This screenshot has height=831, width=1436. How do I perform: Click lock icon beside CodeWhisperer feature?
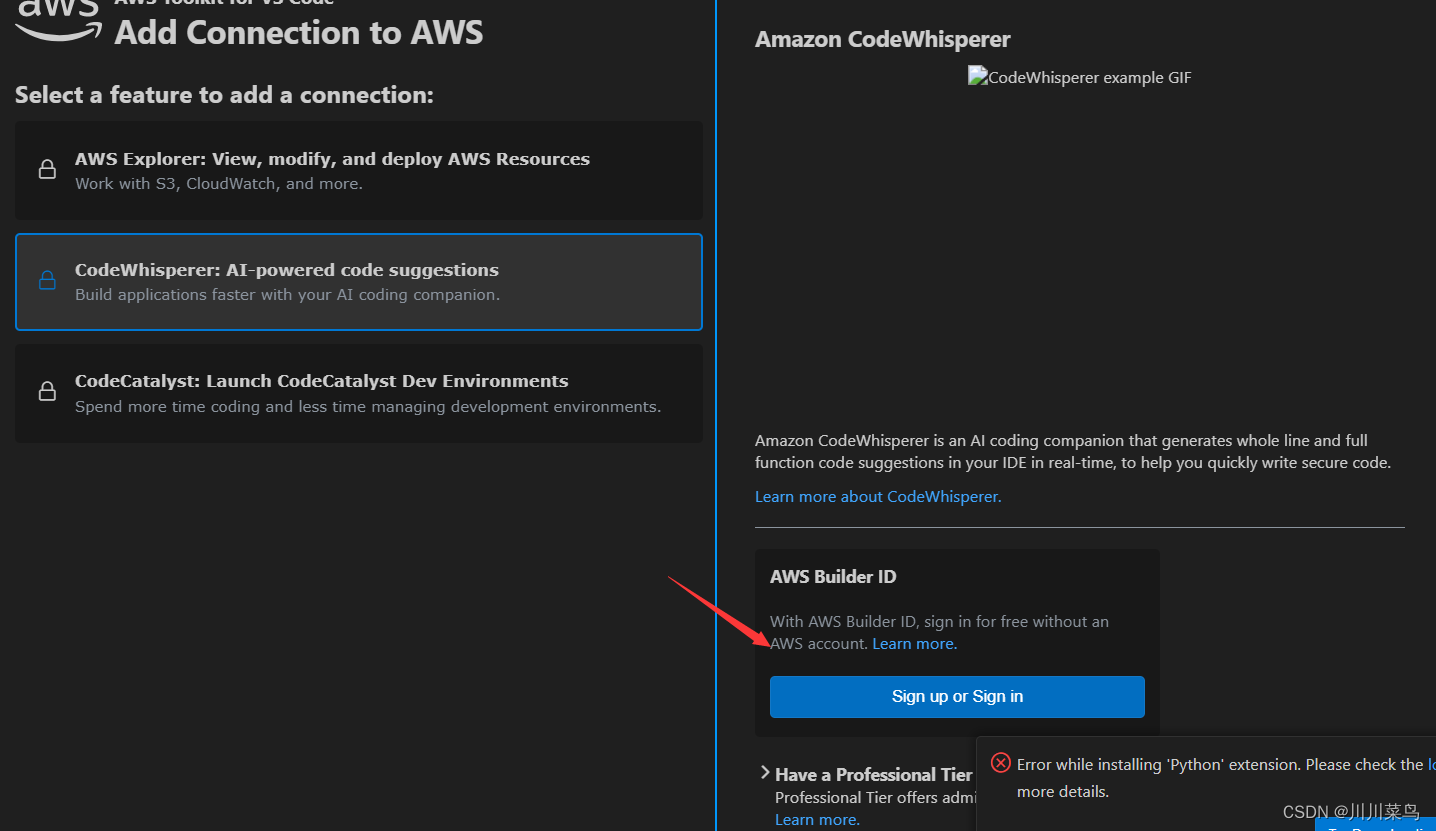click(x=47, y=280)
